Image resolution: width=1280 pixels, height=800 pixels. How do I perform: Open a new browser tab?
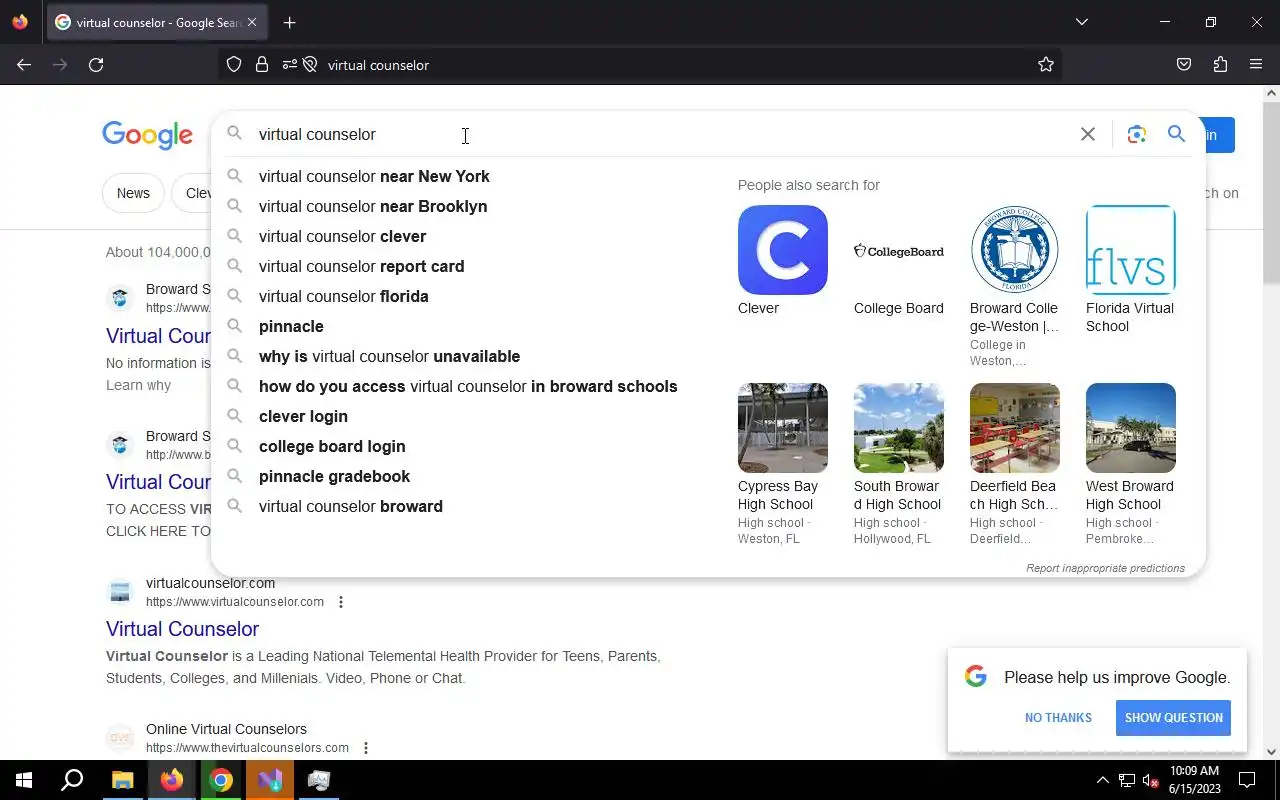coord(289,22)
